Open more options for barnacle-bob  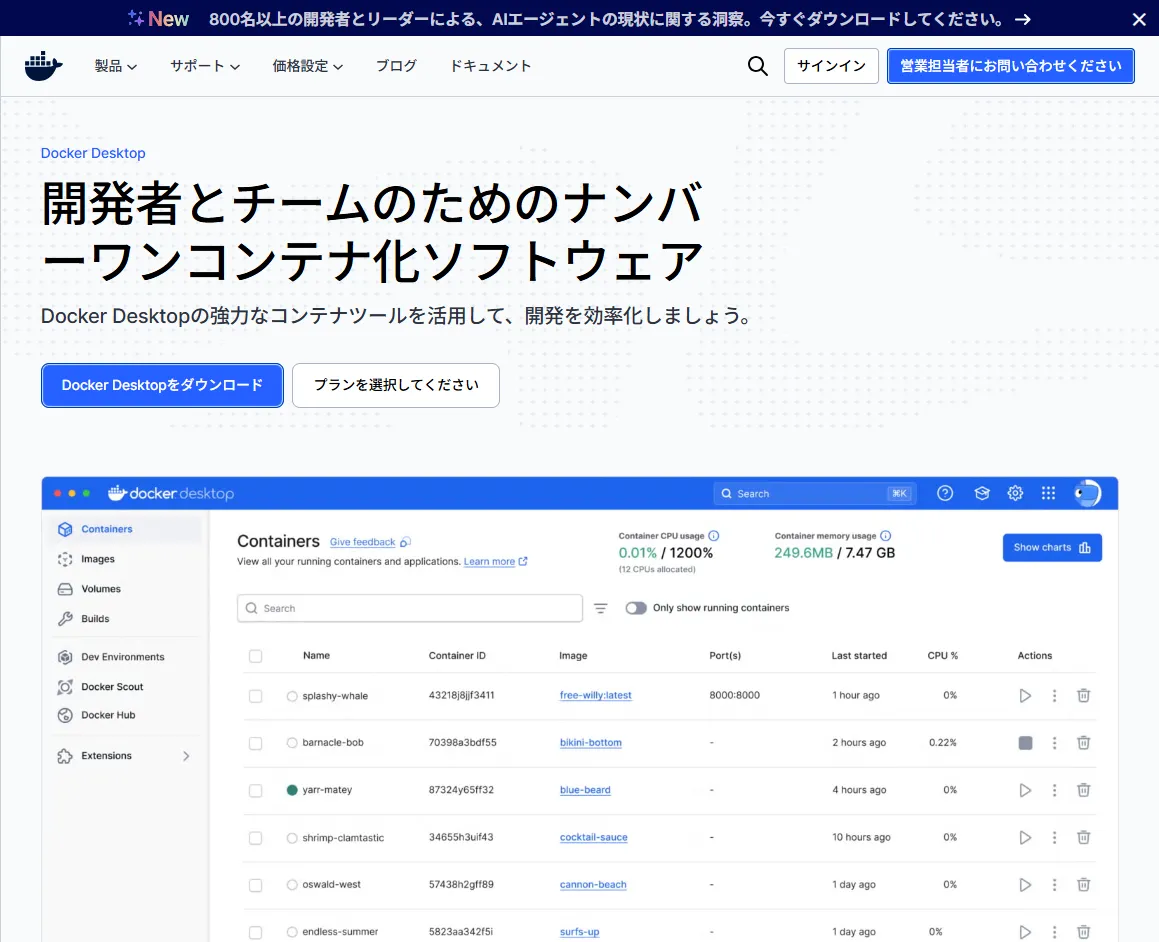pos(1054,743)
